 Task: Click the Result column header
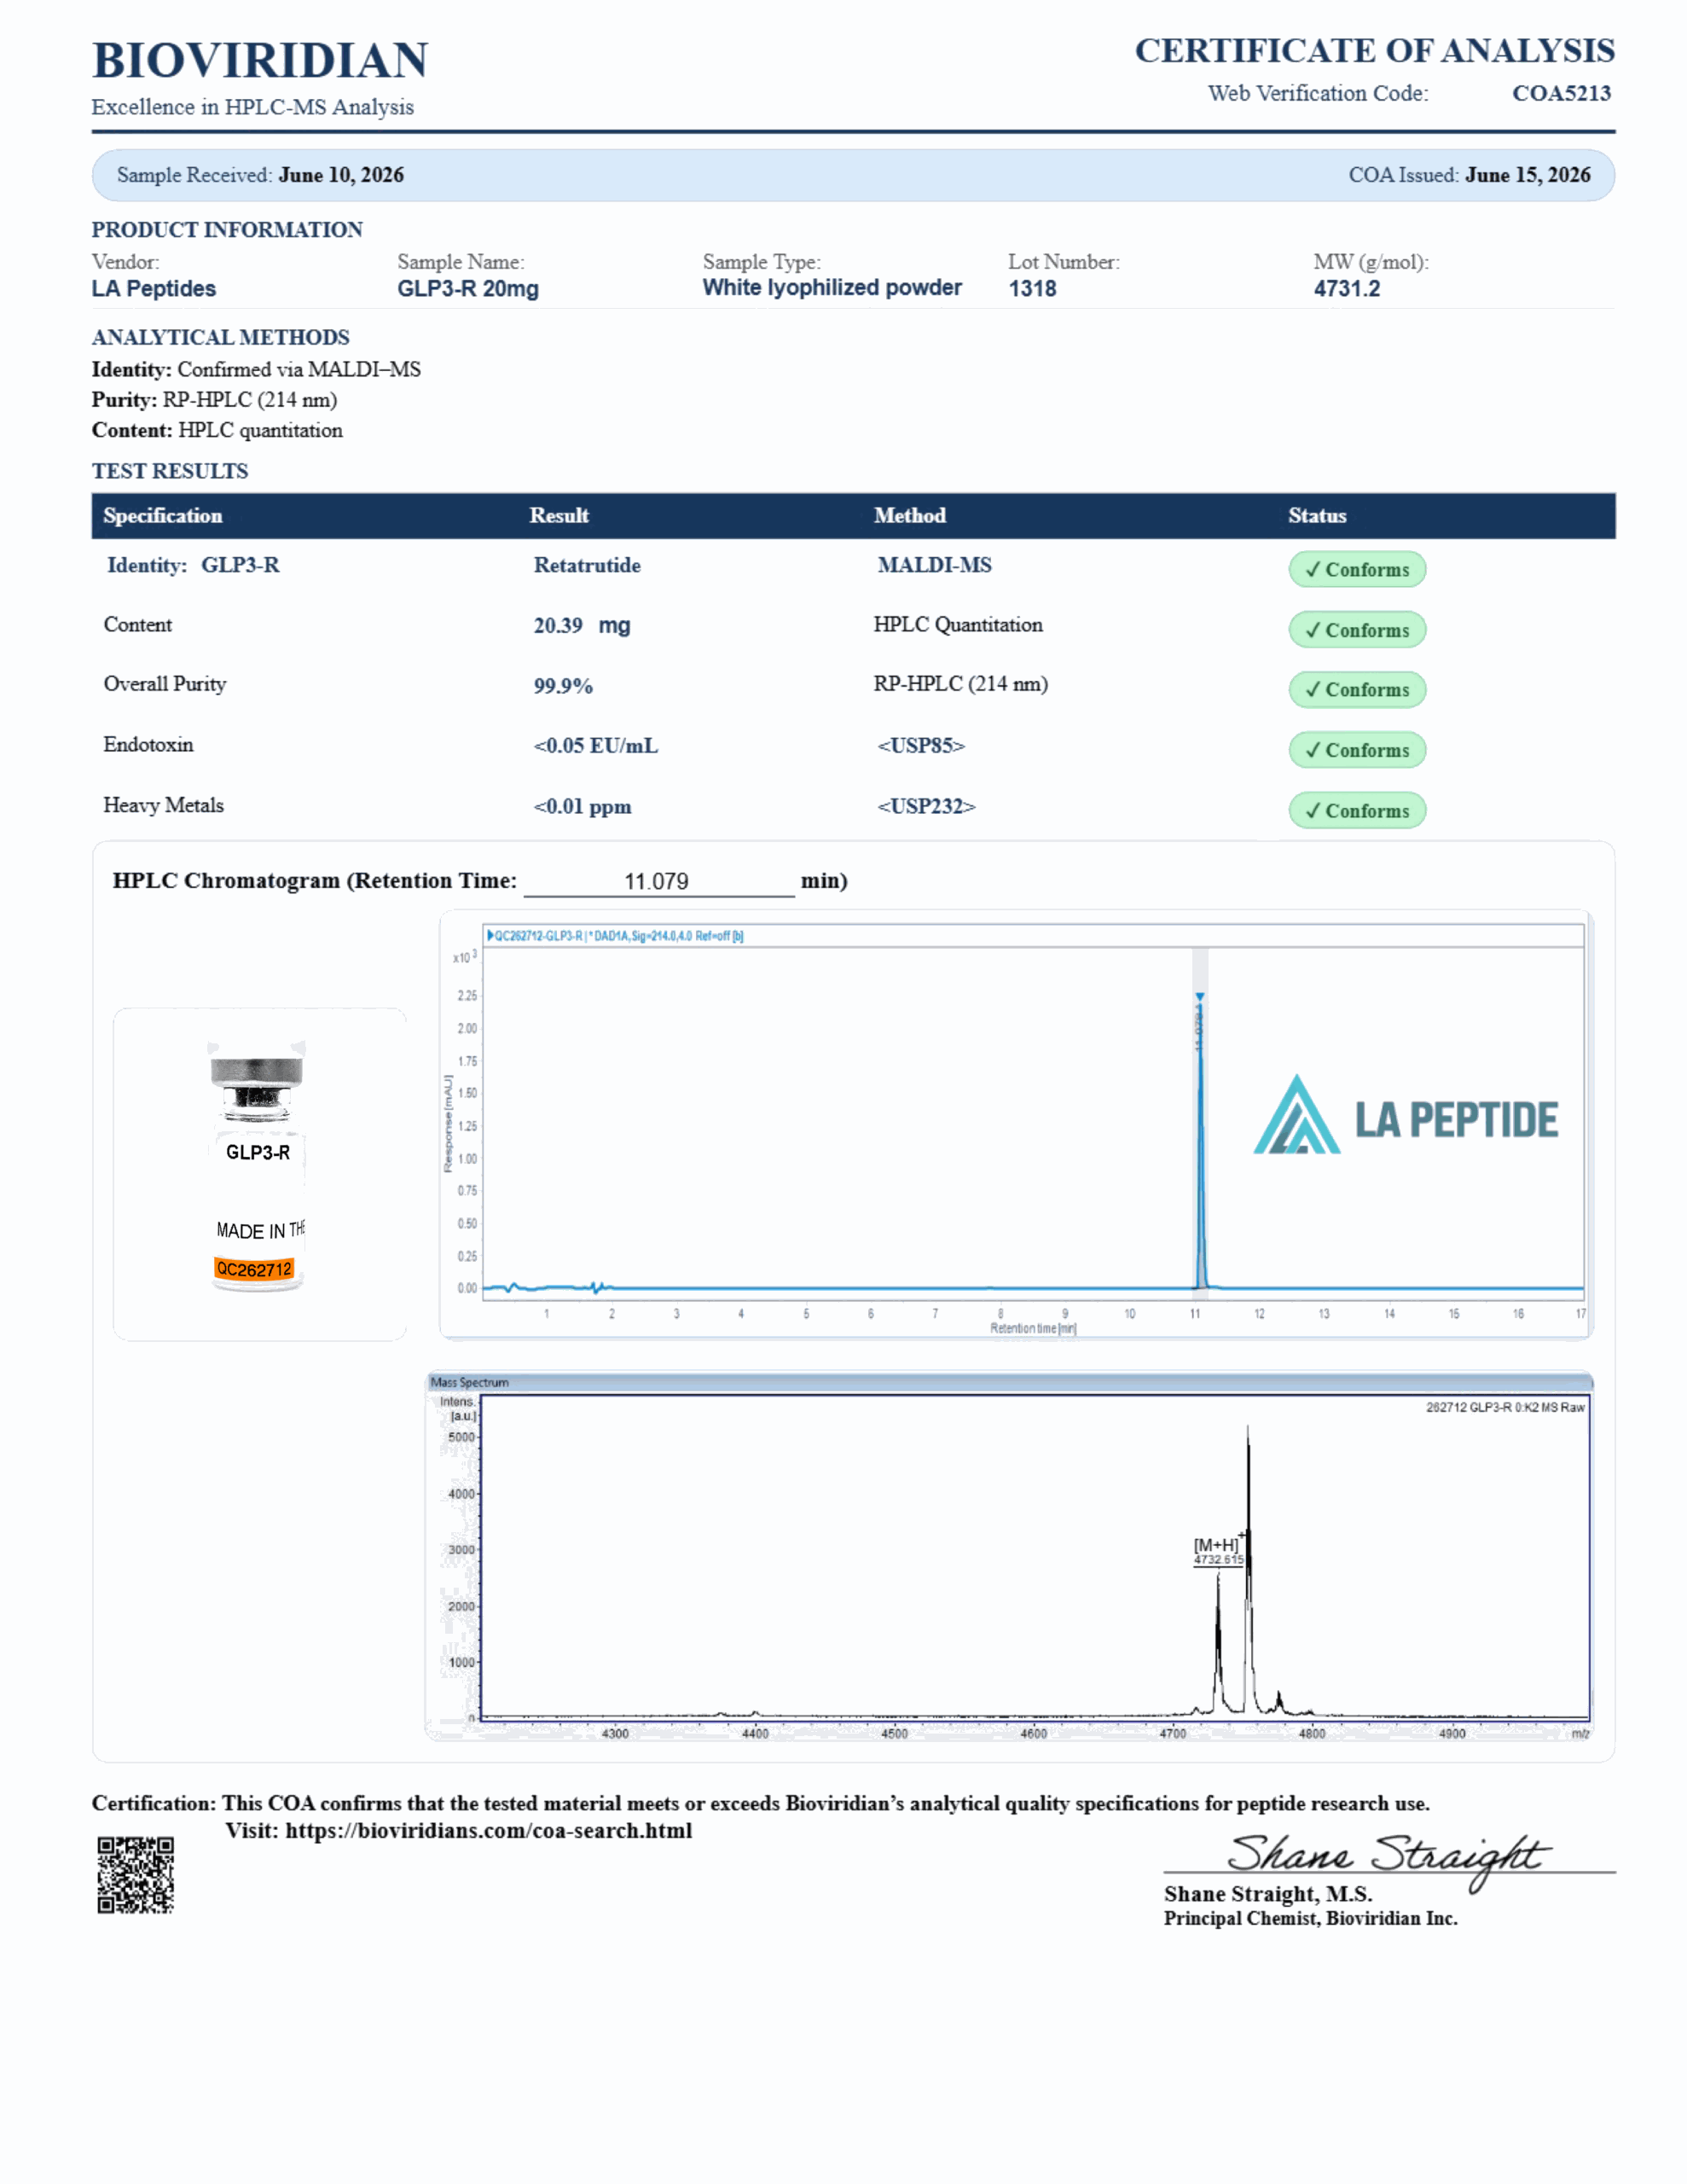(x=559, y=516)
